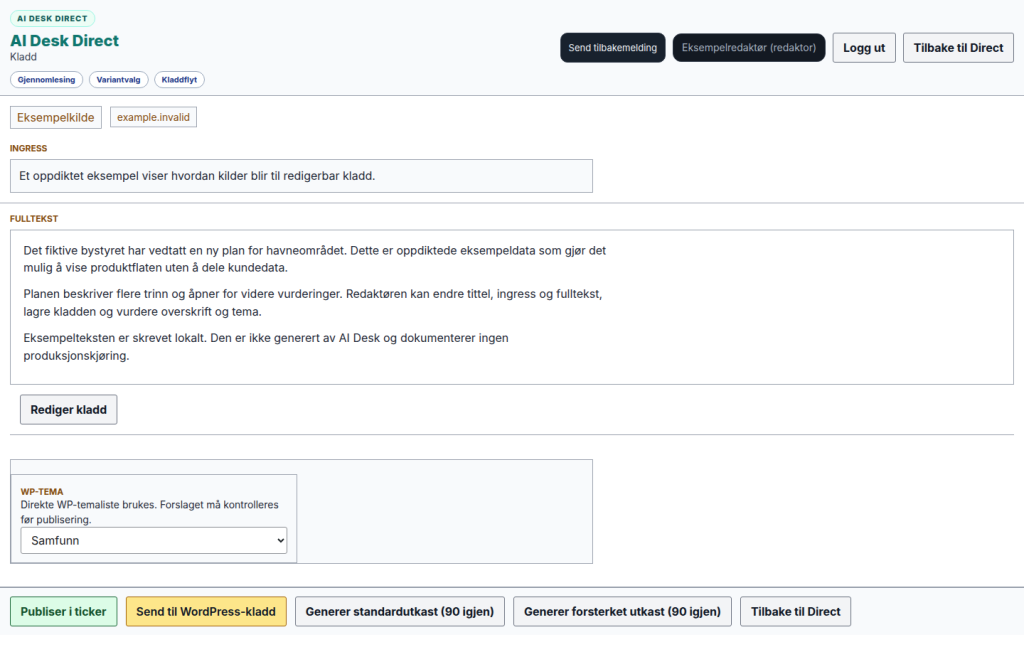Click Generer forsterket utkast (90 igjen)
Screen dimensions: 1024x647
pos(622,612)
